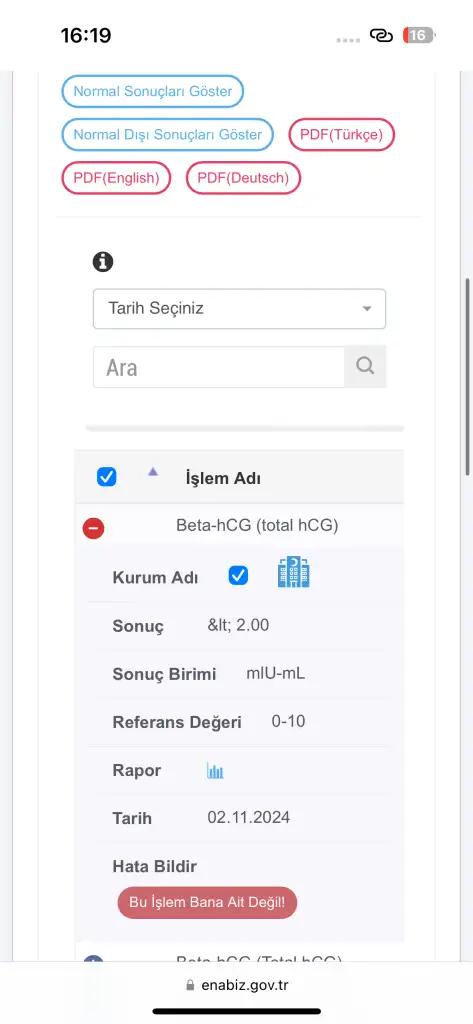This screenshot has height=1024, width=473.
Task: Tap the battery indicator in status bar
Action: (x=419, y=35)
